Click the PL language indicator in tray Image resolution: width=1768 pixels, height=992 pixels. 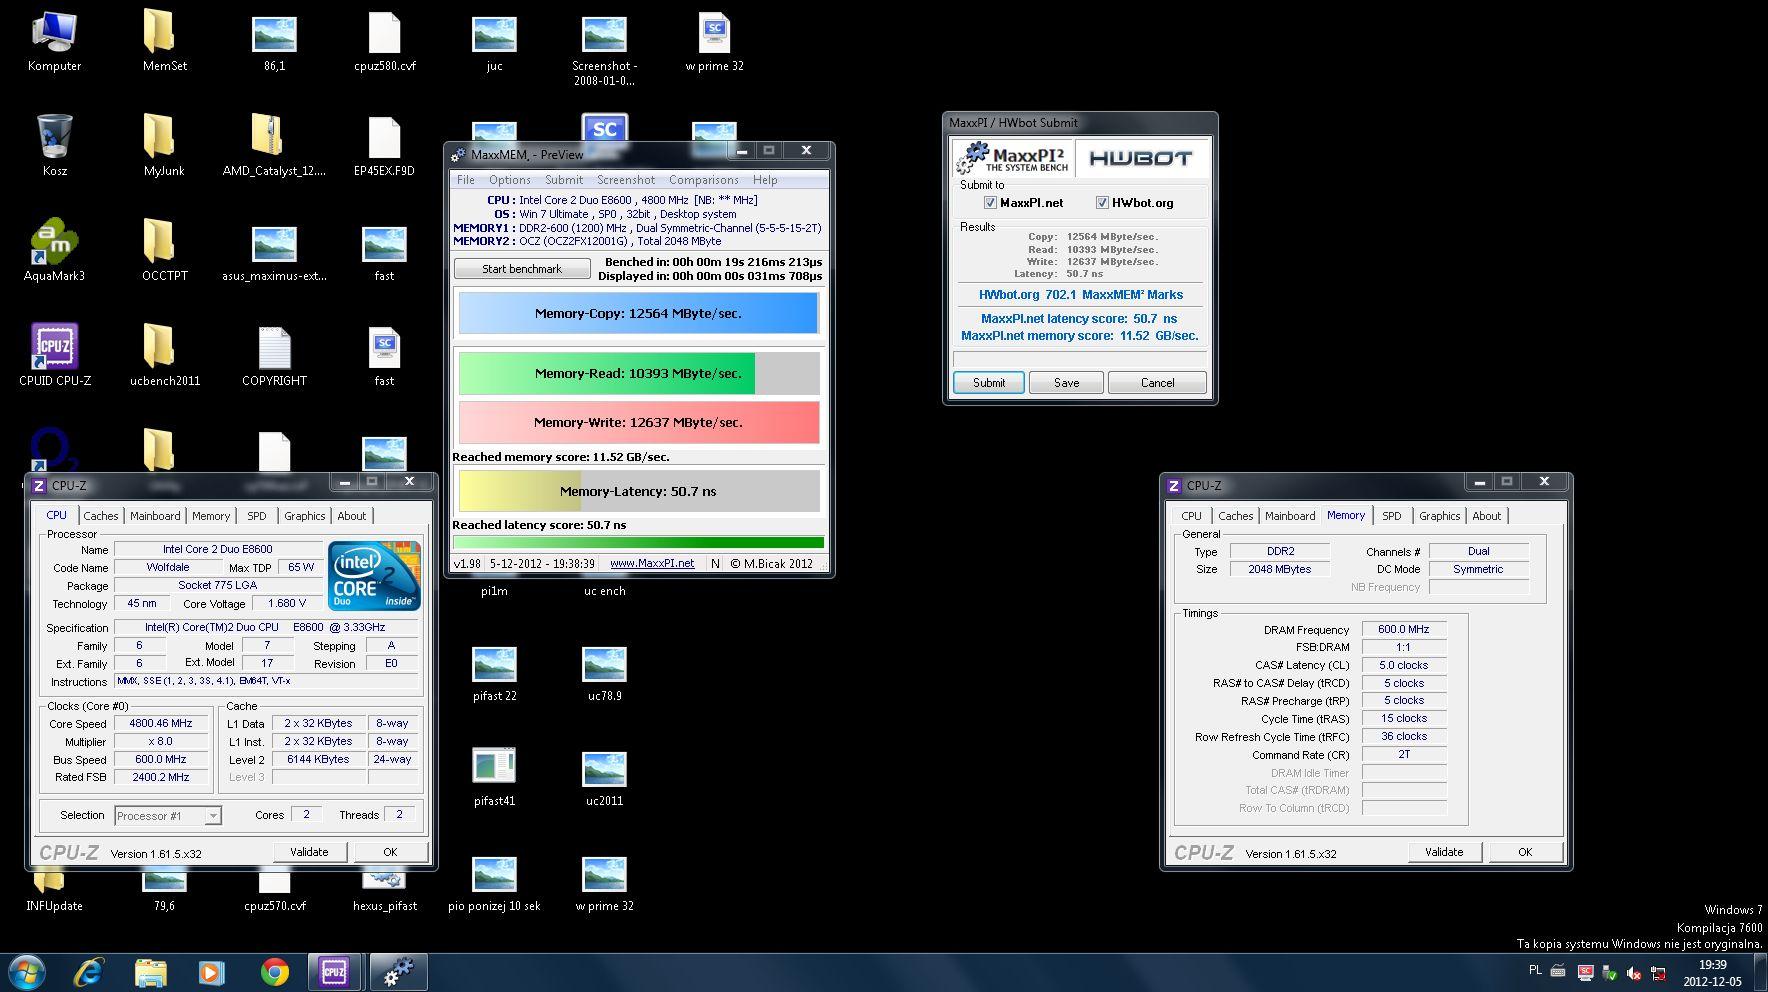coord(1535,970)
